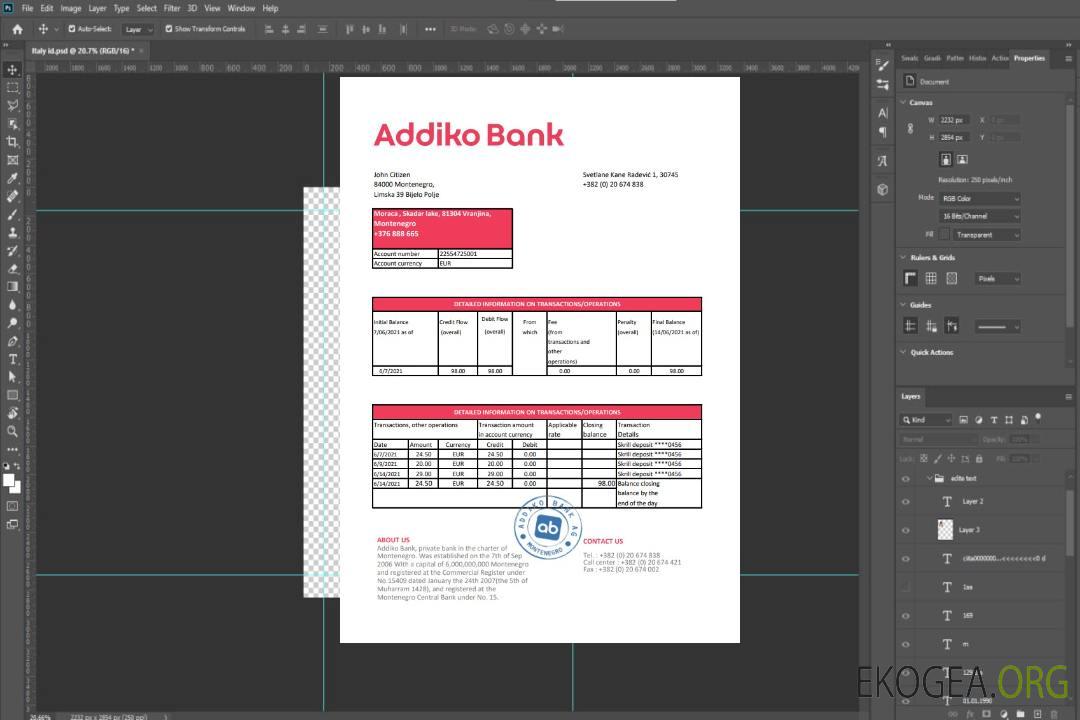This screenshot has width=1080, height=720.
Task: Open the Edit Toolbar ellipsis
Action: point(12,449)
